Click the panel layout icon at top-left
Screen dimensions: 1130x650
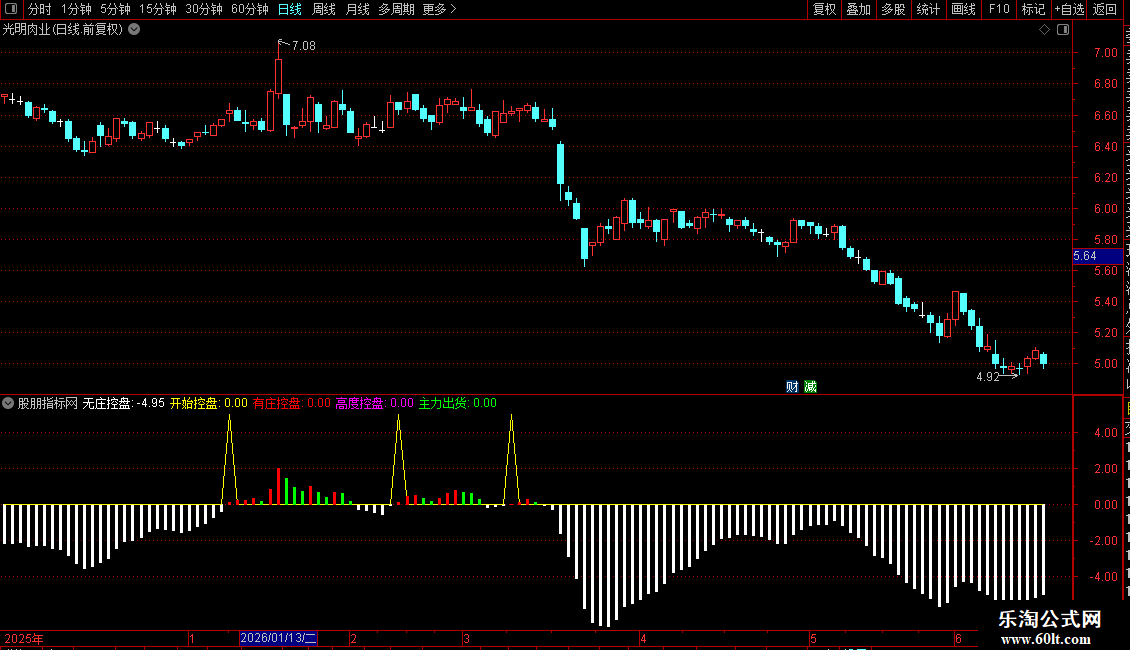pyautogui.click(x=11, y=9)
